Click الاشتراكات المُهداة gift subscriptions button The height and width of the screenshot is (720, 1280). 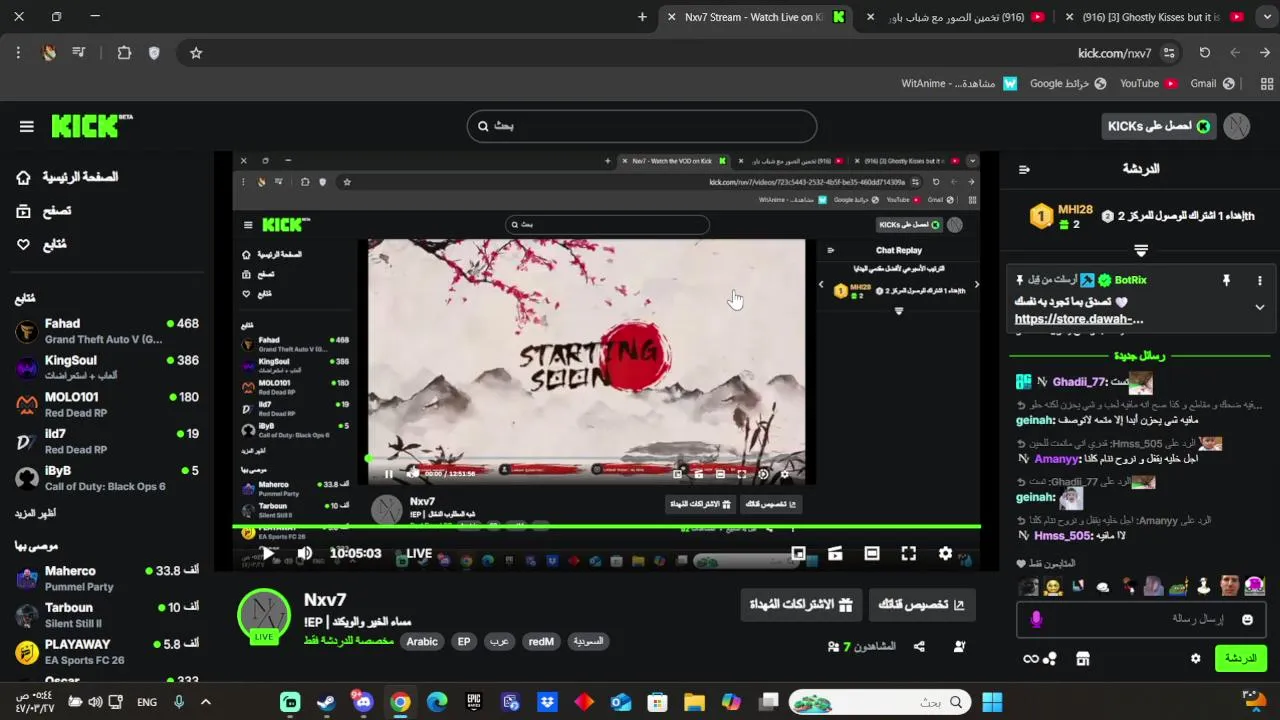click(800, 605)
